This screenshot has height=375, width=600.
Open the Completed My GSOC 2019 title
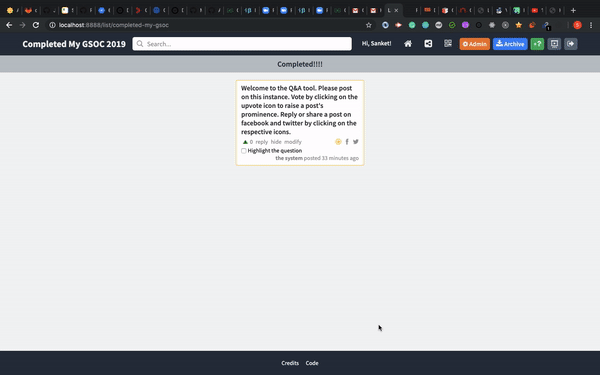[x=74, y=44]
